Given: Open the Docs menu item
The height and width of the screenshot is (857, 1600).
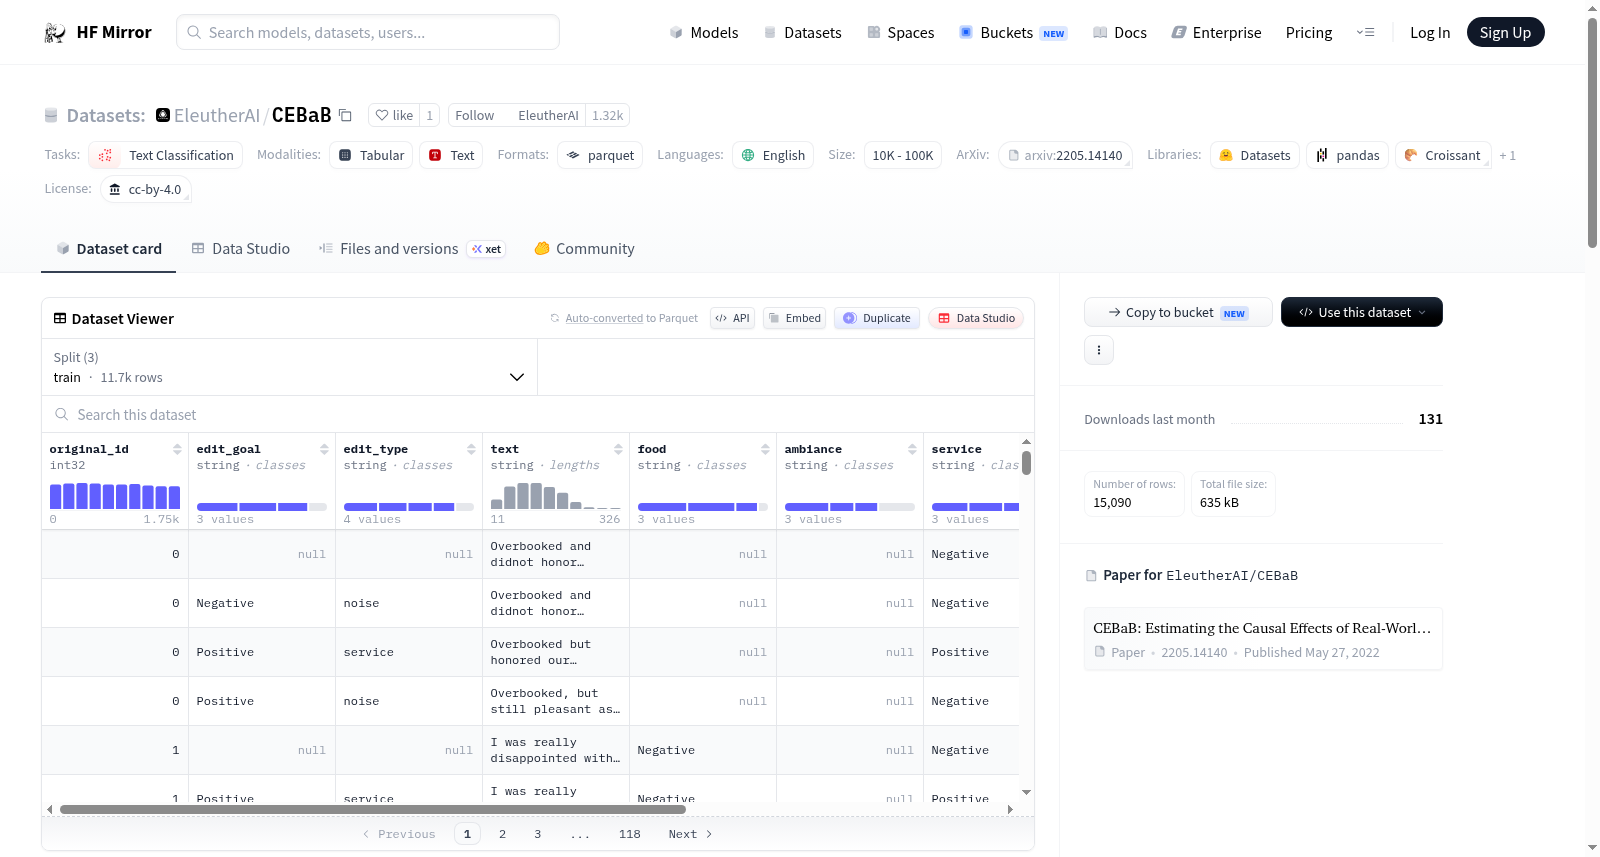Looking at the screenshot, I should tap(1120, 32).
